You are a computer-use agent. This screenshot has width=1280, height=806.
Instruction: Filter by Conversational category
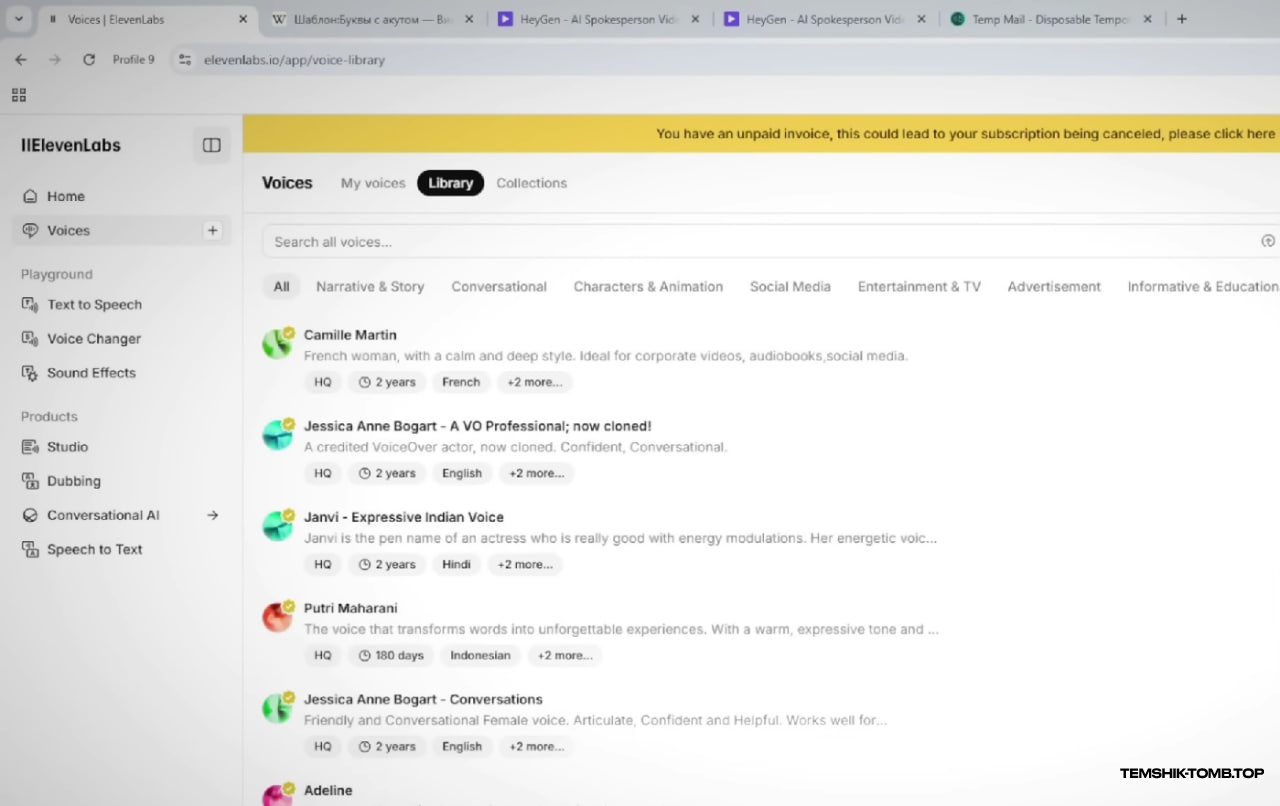click(499, 286)
